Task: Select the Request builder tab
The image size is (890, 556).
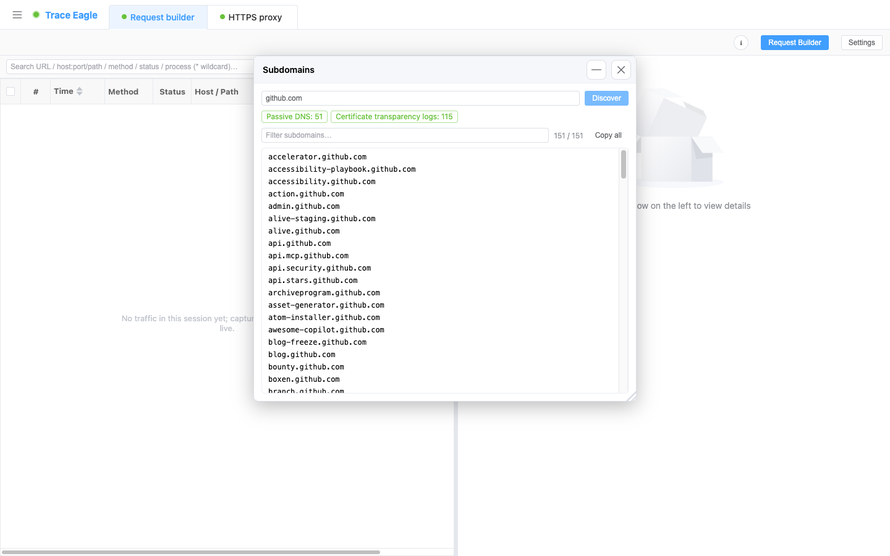Action: [x=158, y=17]
